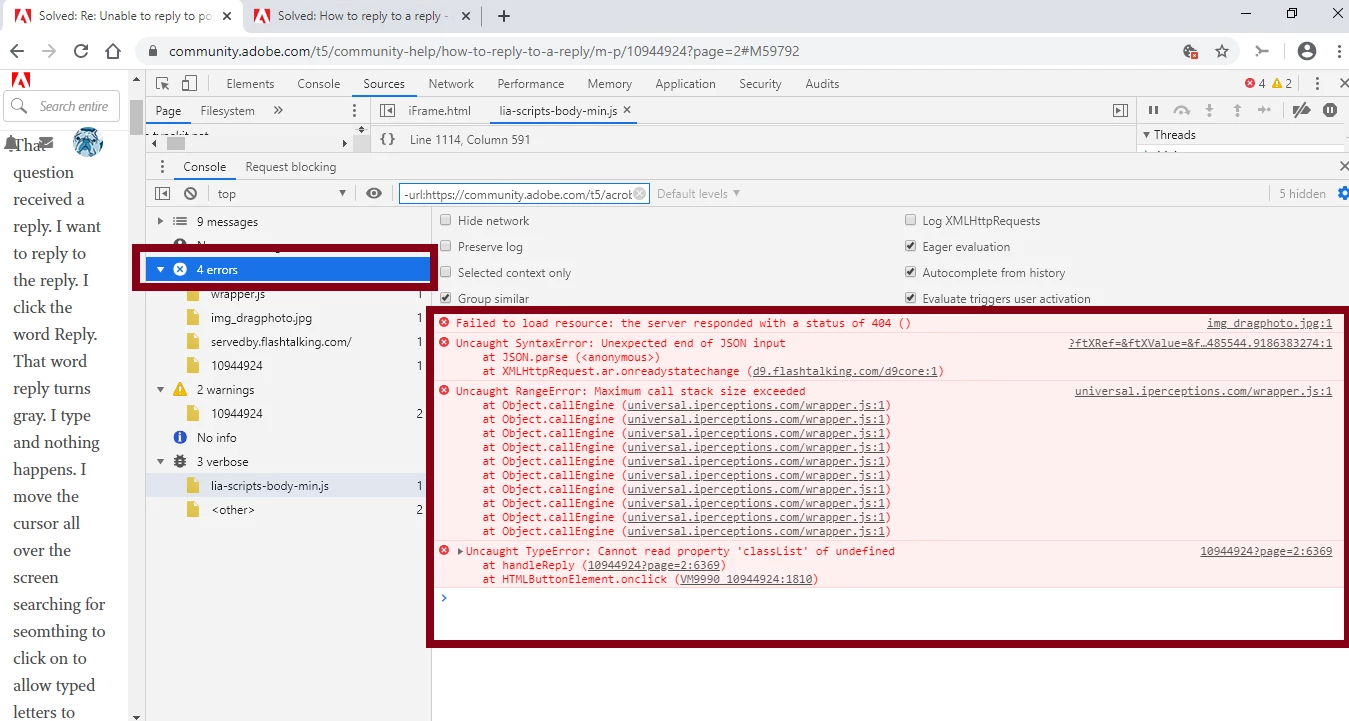Toggle the device toolbar icon
This screenshot has height=721, width=1349.
coord(189,84)
